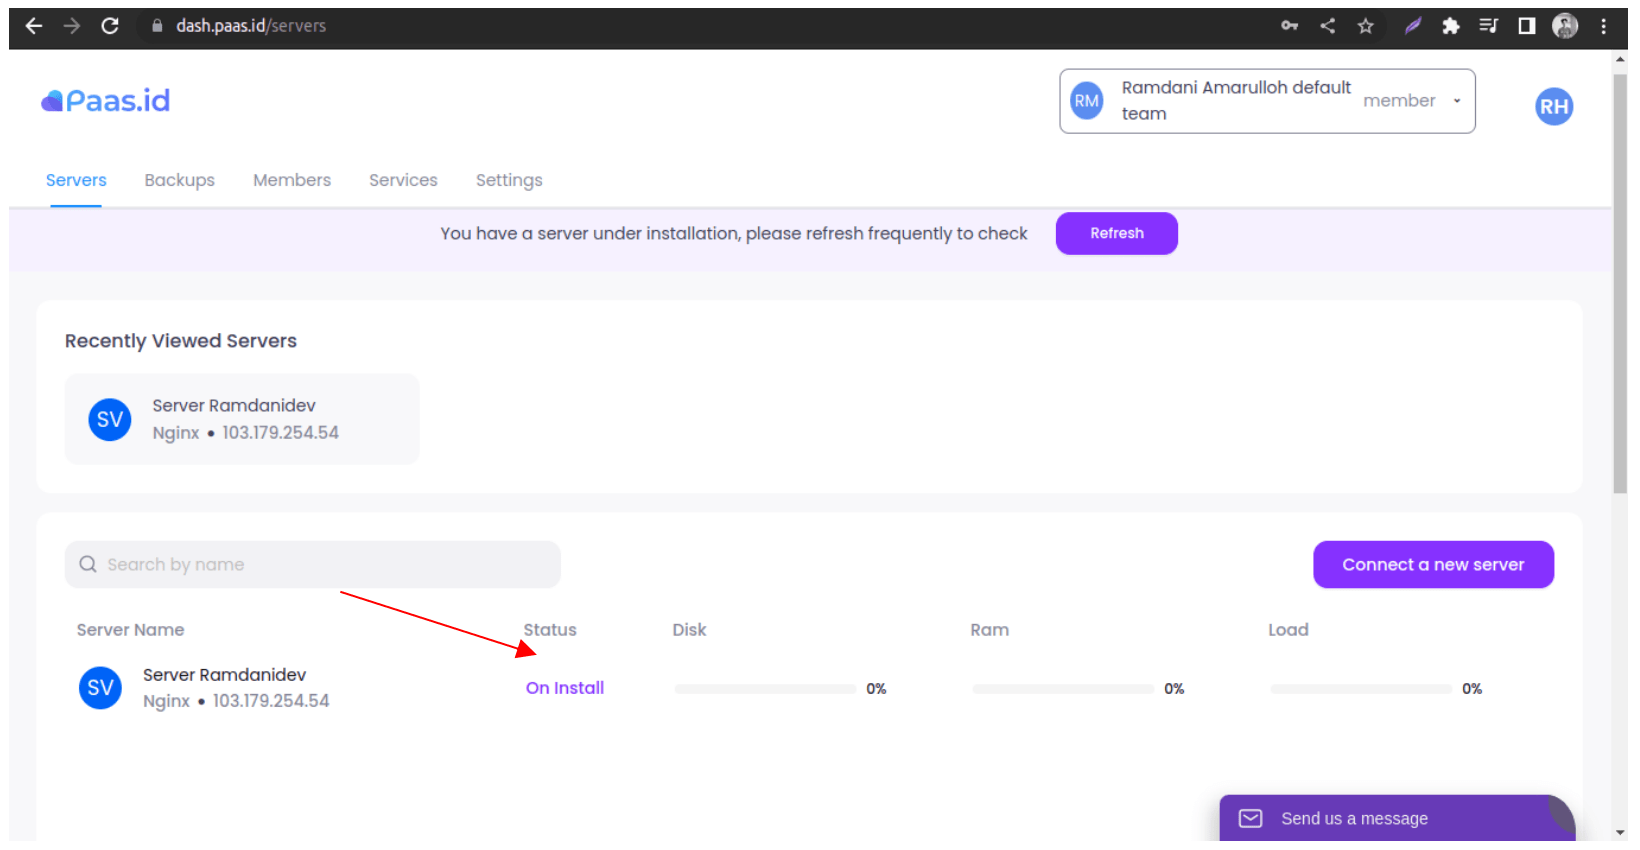This screenshot has height=850, width=1640.
Task: Reload the page with the browser reload icon
Action: coord(110,26)
